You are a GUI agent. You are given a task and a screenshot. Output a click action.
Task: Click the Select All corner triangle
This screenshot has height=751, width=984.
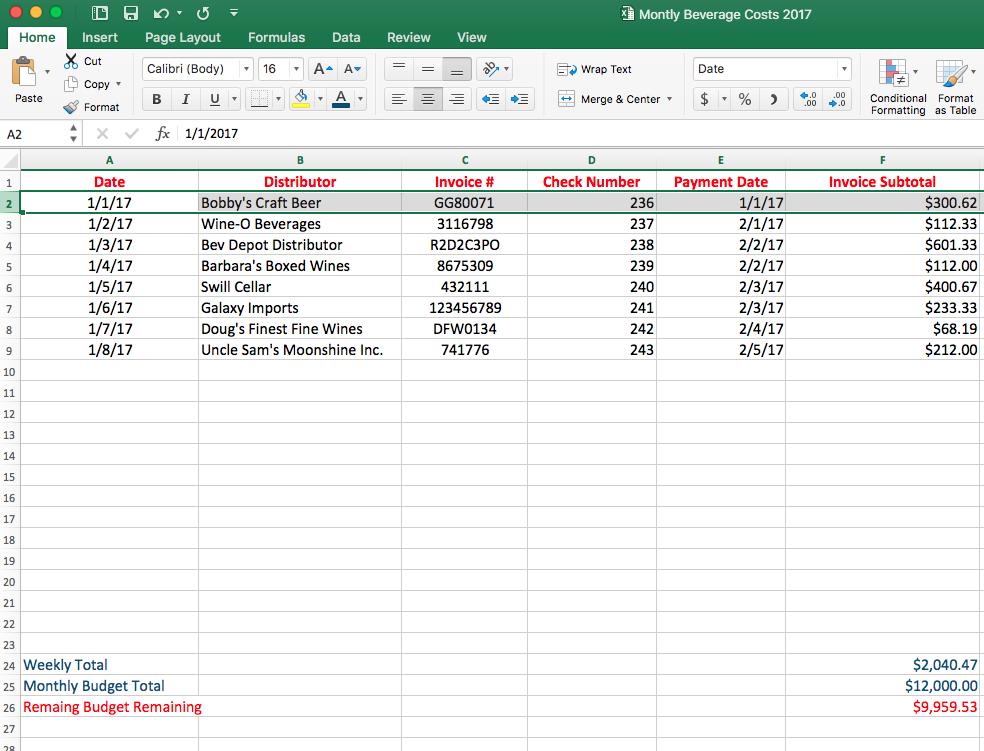click(11, 161)
